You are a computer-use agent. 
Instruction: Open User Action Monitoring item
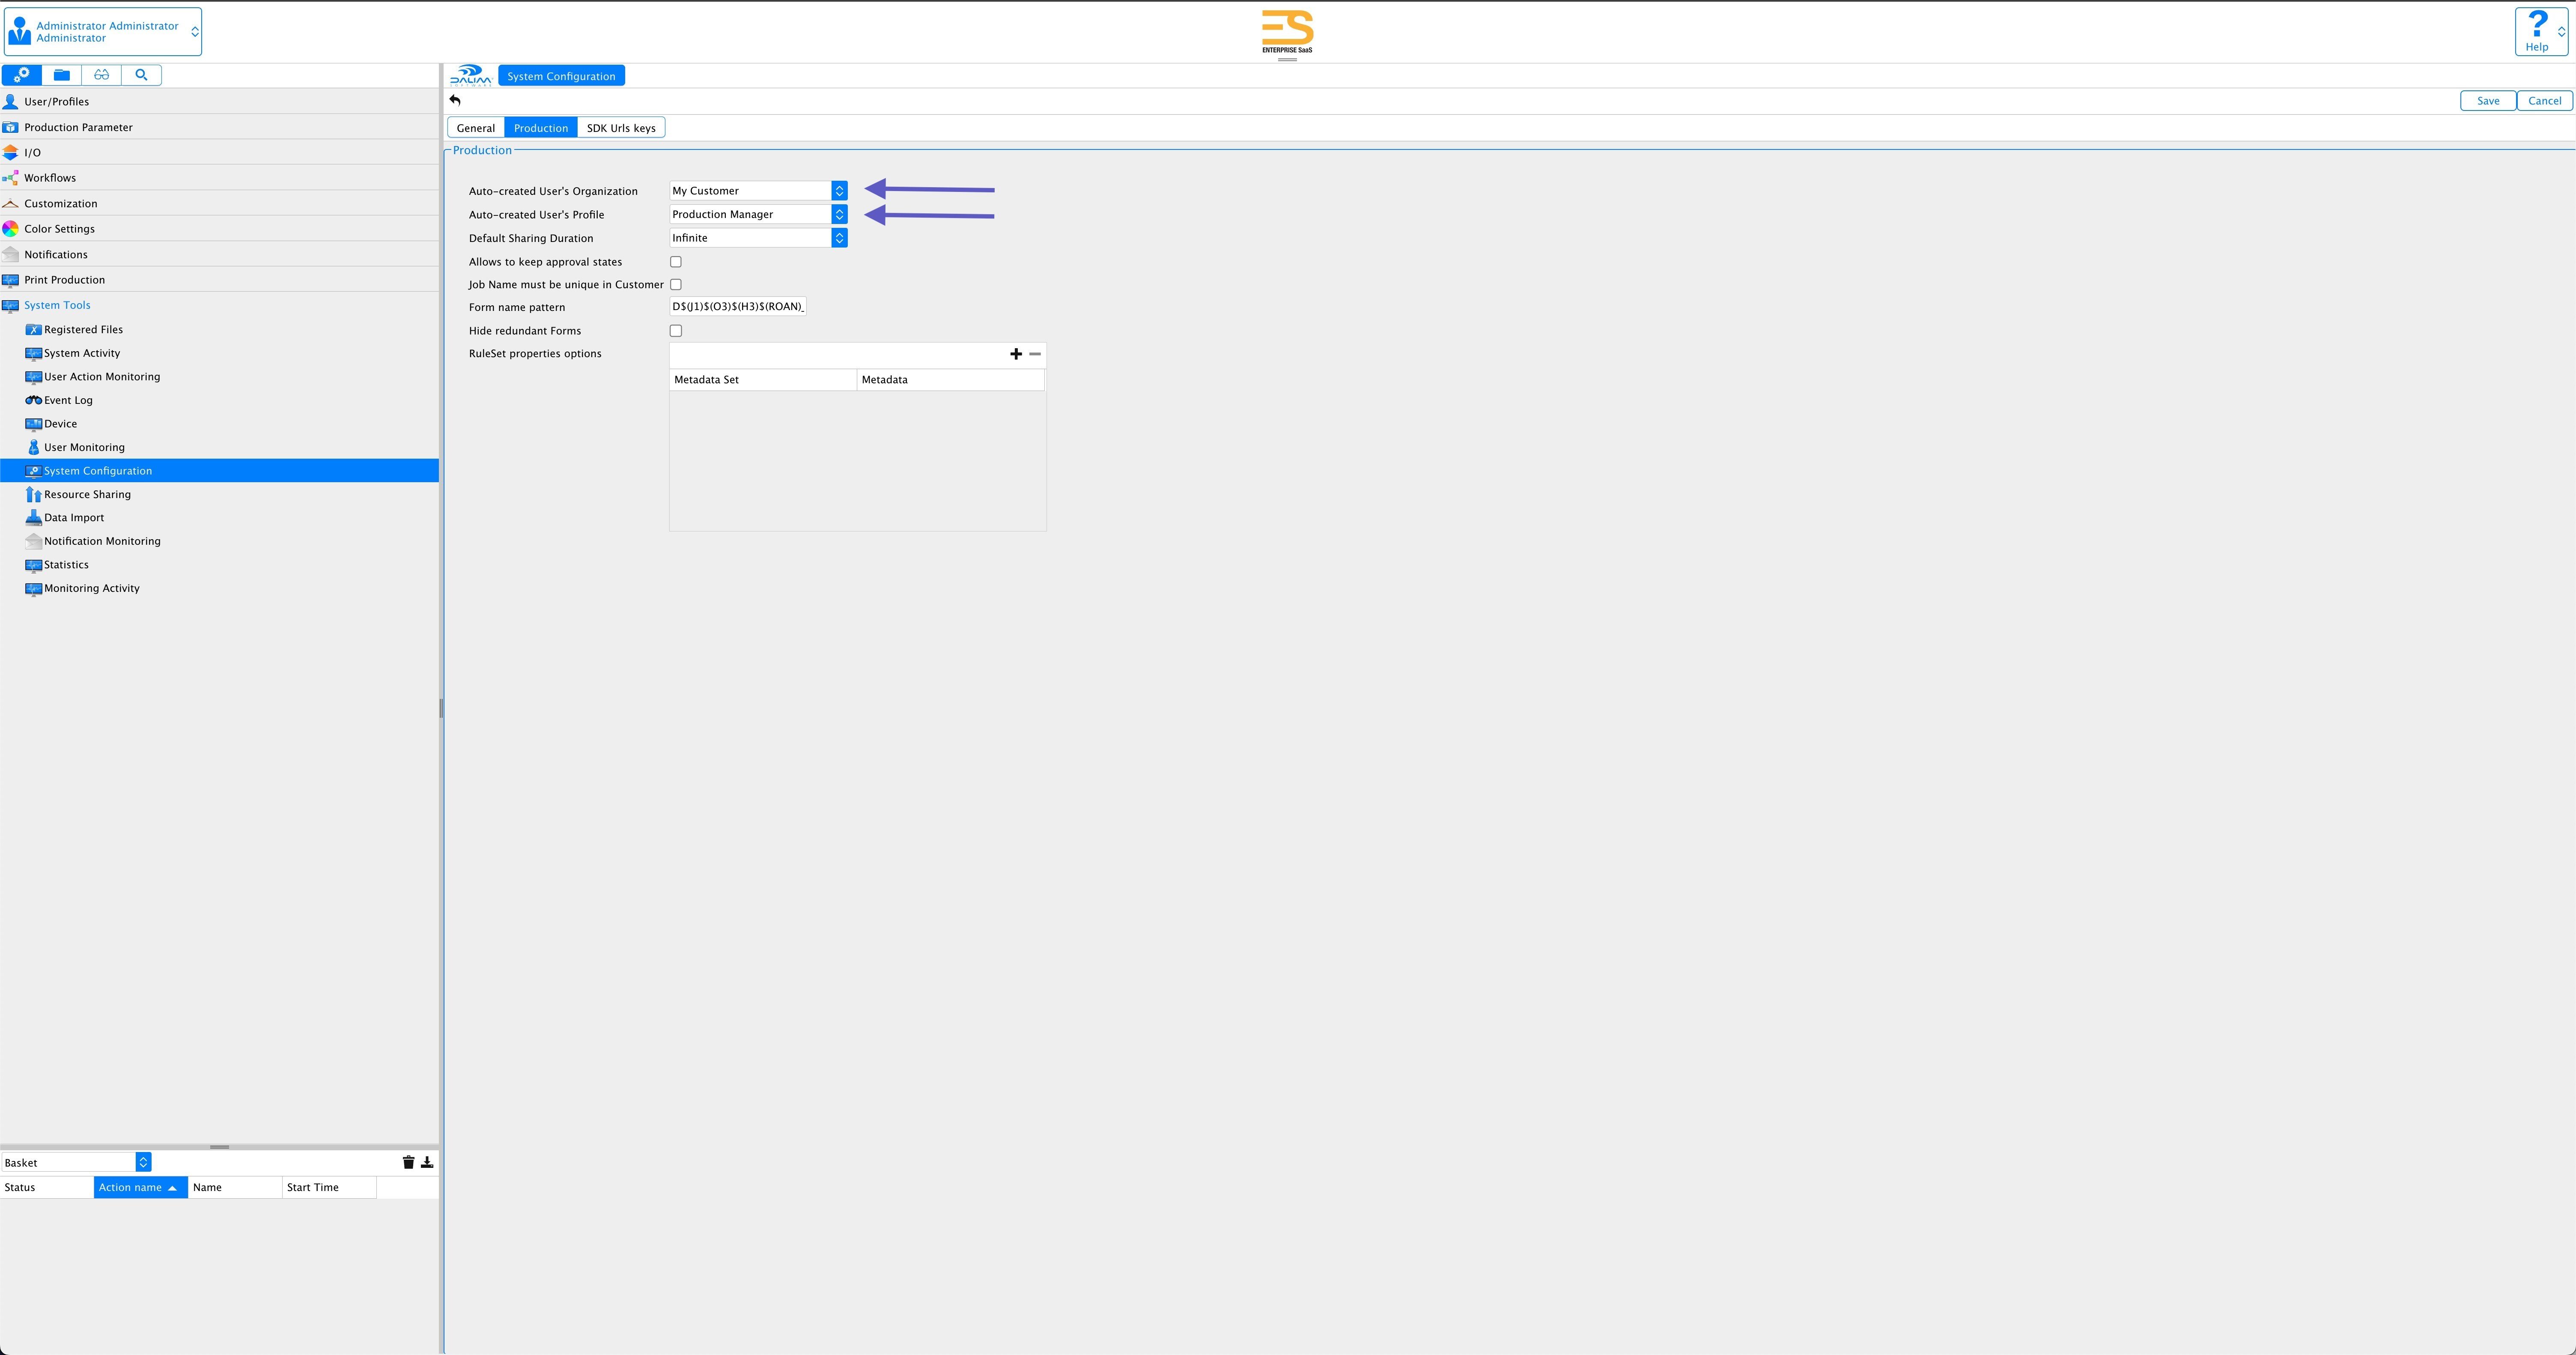102,377
